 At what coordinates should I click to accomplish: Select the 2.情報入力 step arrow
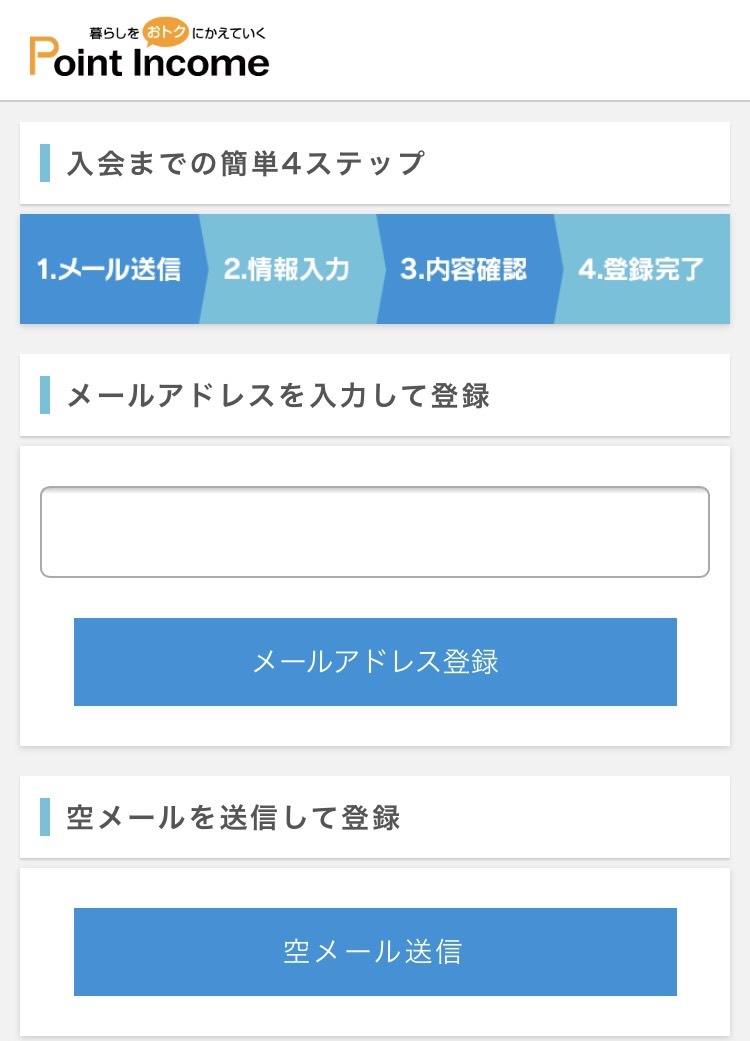[x=285, y=269]
